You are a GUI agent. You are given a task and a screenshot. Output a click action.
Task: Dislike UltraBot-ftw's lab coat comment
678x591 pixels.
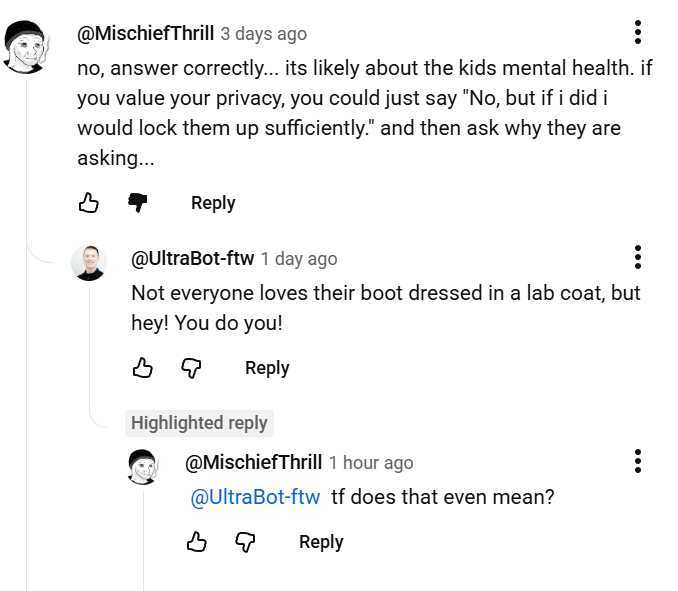(191, 368)
